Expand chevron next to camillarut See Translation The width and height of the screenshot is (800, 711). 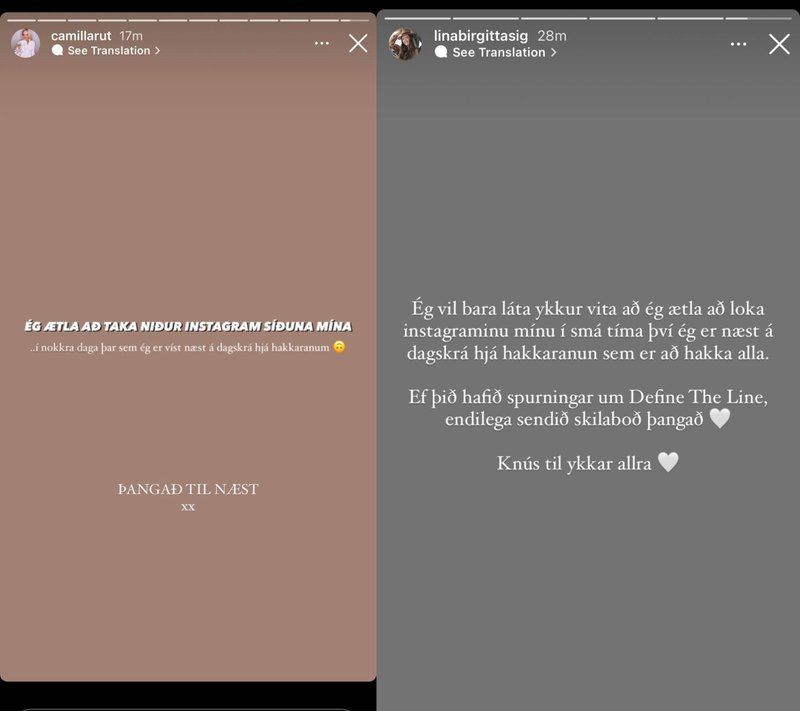tap(157, 50)
